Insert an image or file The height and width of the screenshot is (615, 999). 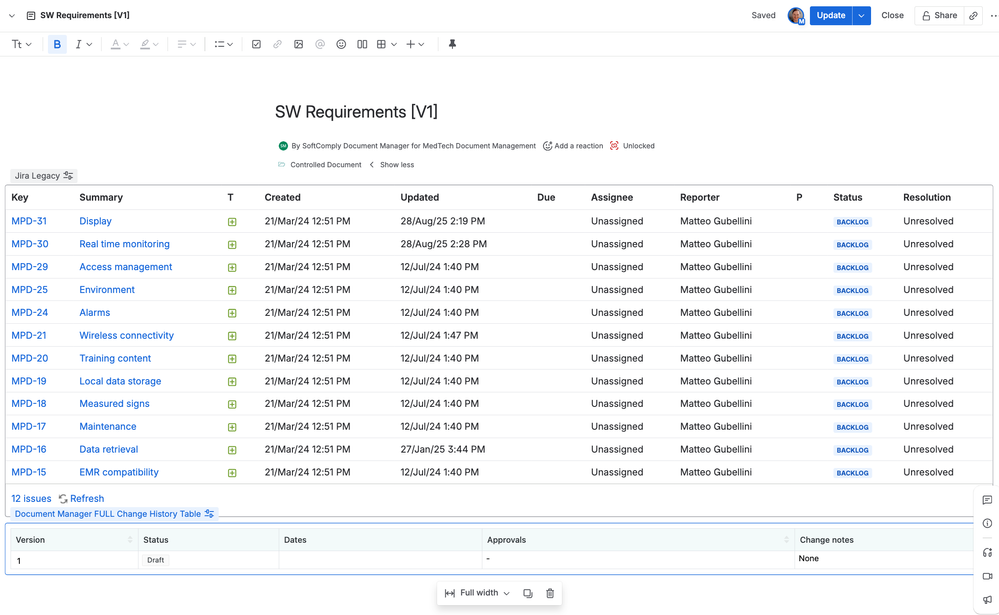(x=298, y=44)
